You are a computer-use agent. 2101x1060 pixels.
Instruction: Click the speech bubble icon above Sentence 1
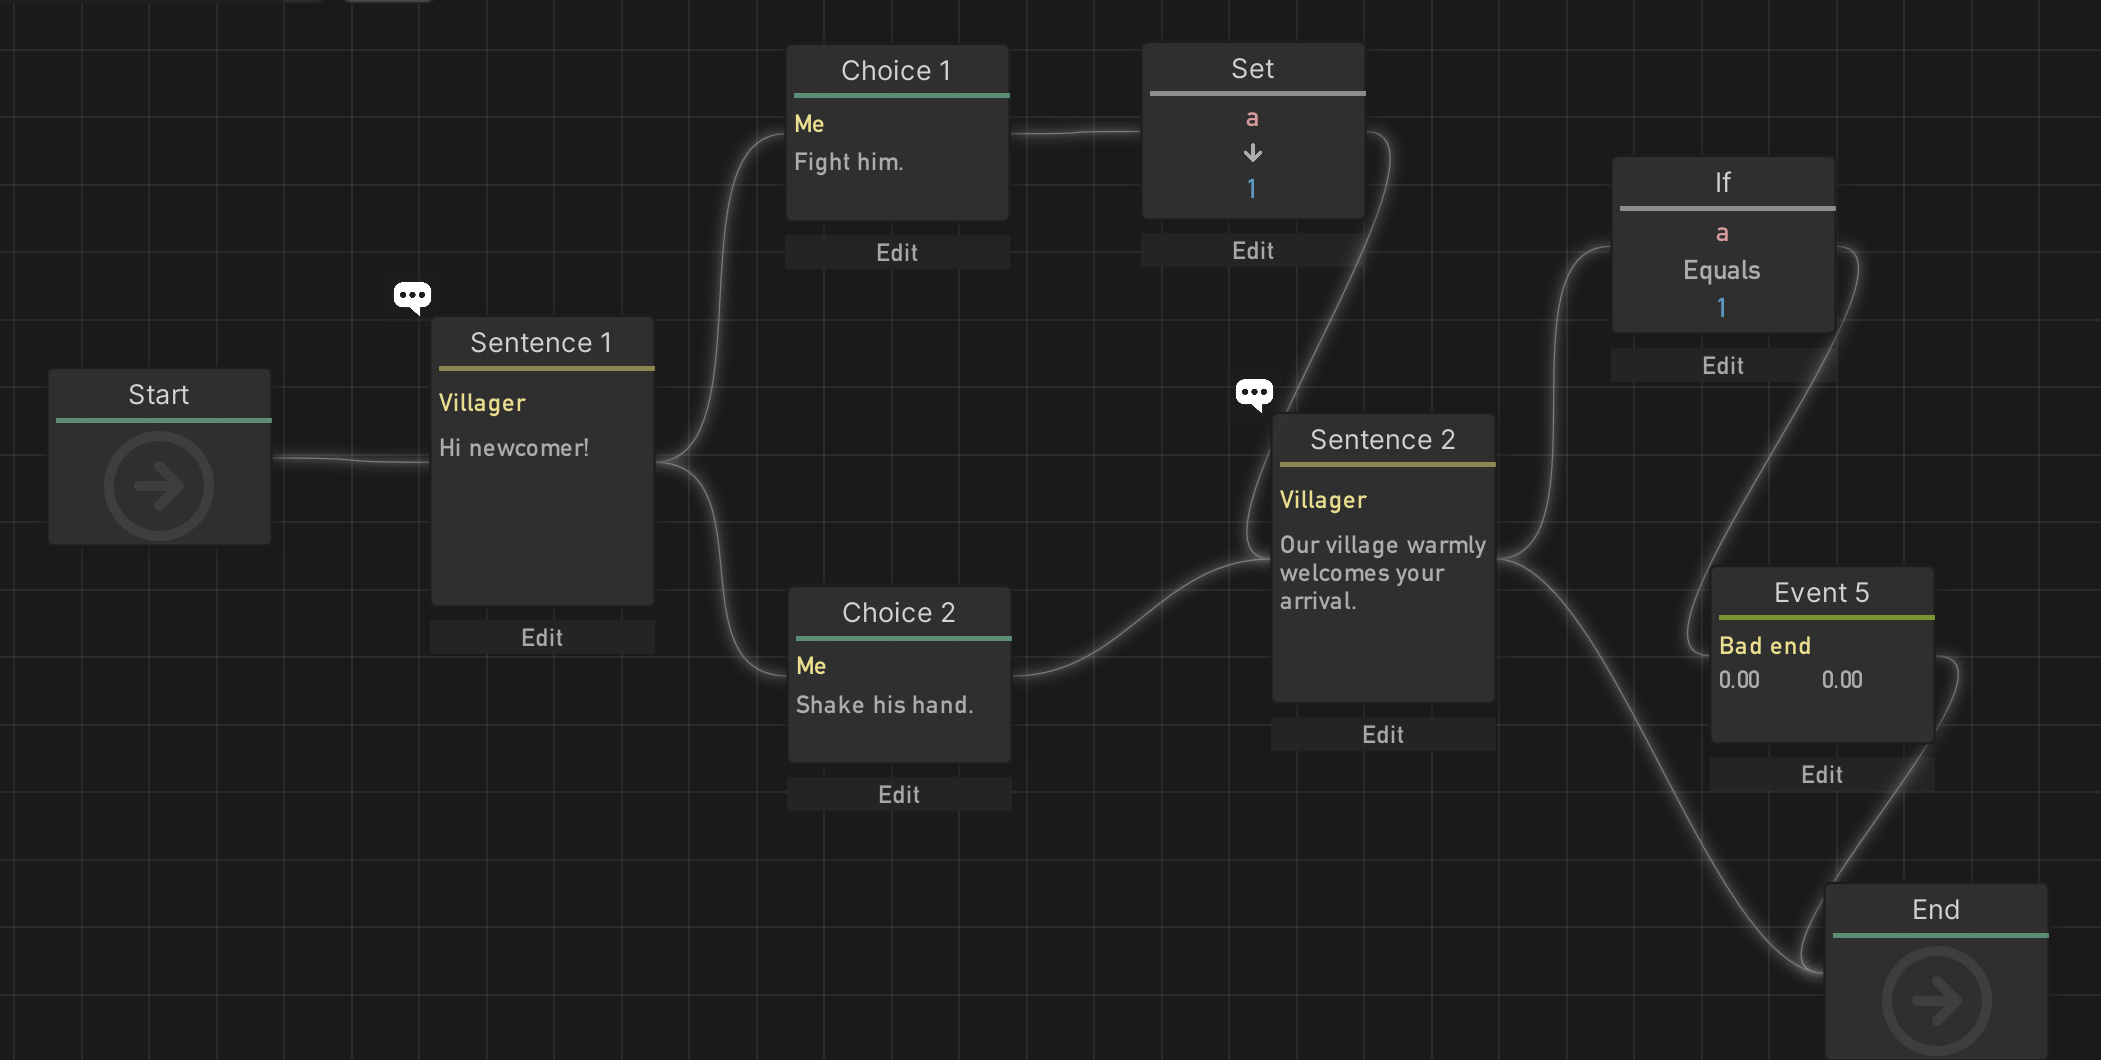[x=412, y=297]
